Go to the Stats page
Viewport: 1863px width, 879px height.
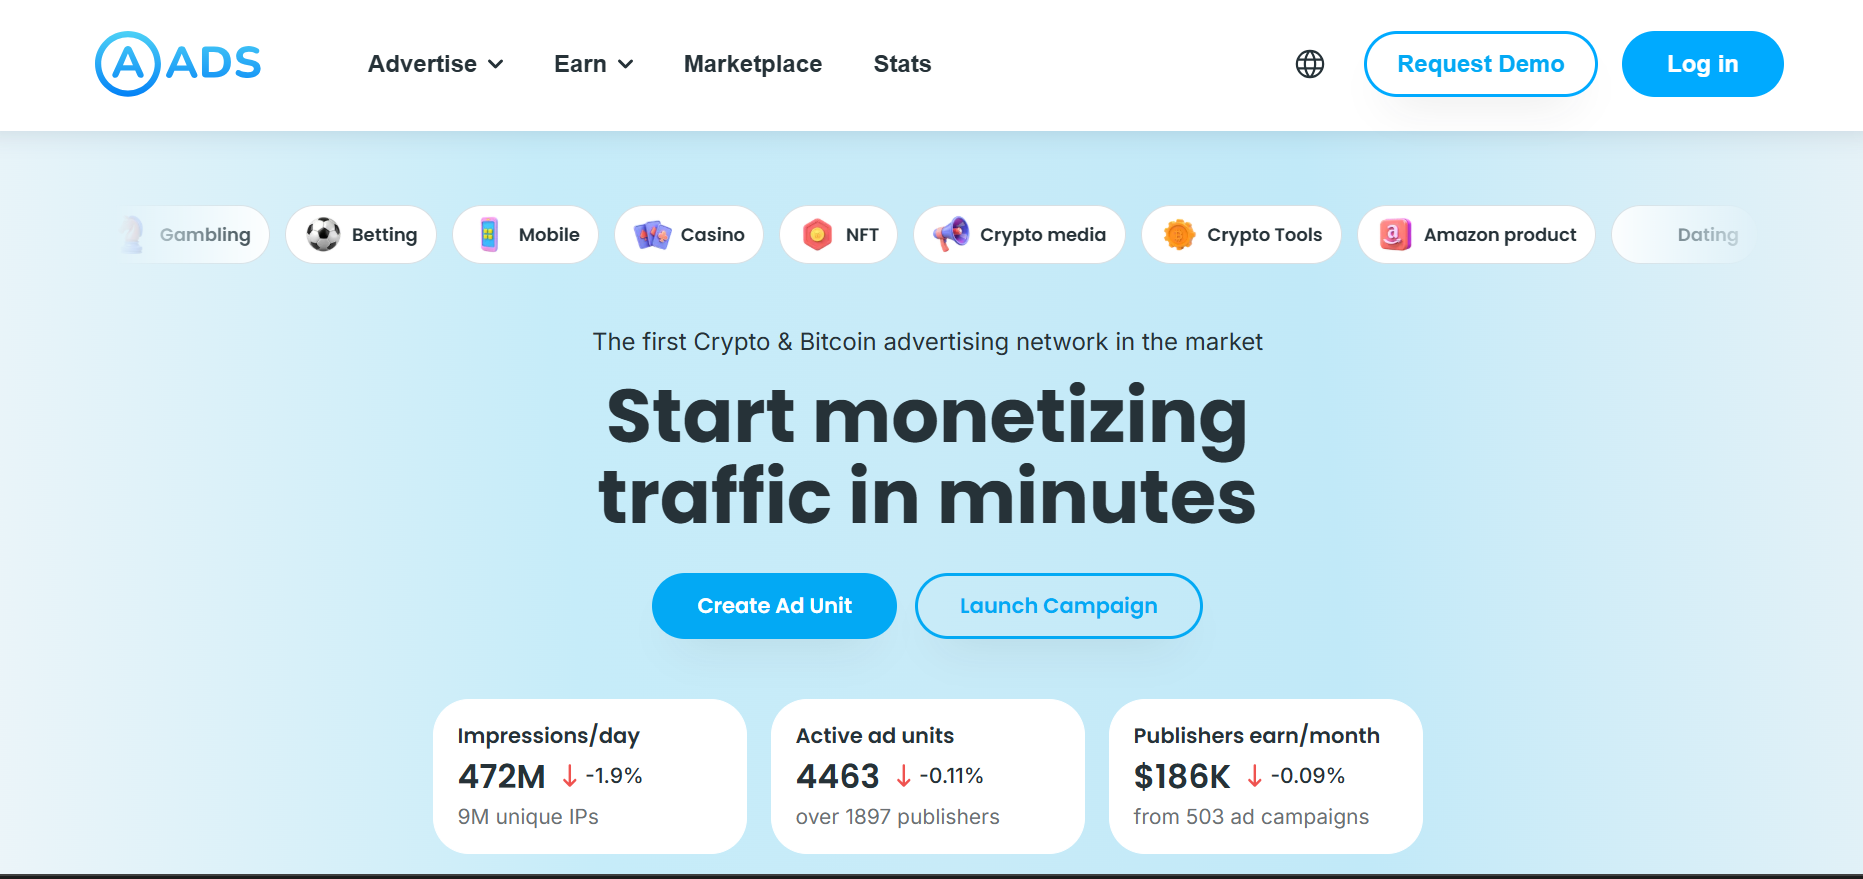902,63
